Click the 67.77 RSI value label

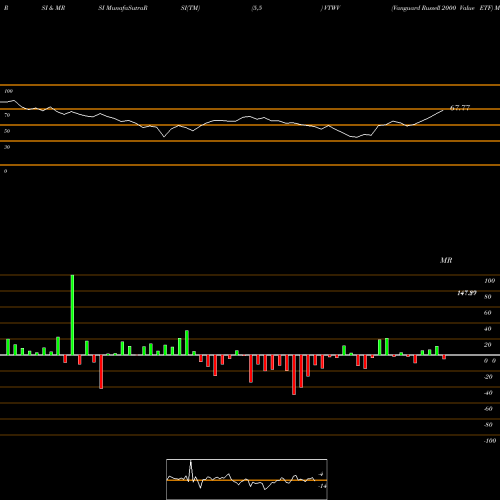click(460, 108)
